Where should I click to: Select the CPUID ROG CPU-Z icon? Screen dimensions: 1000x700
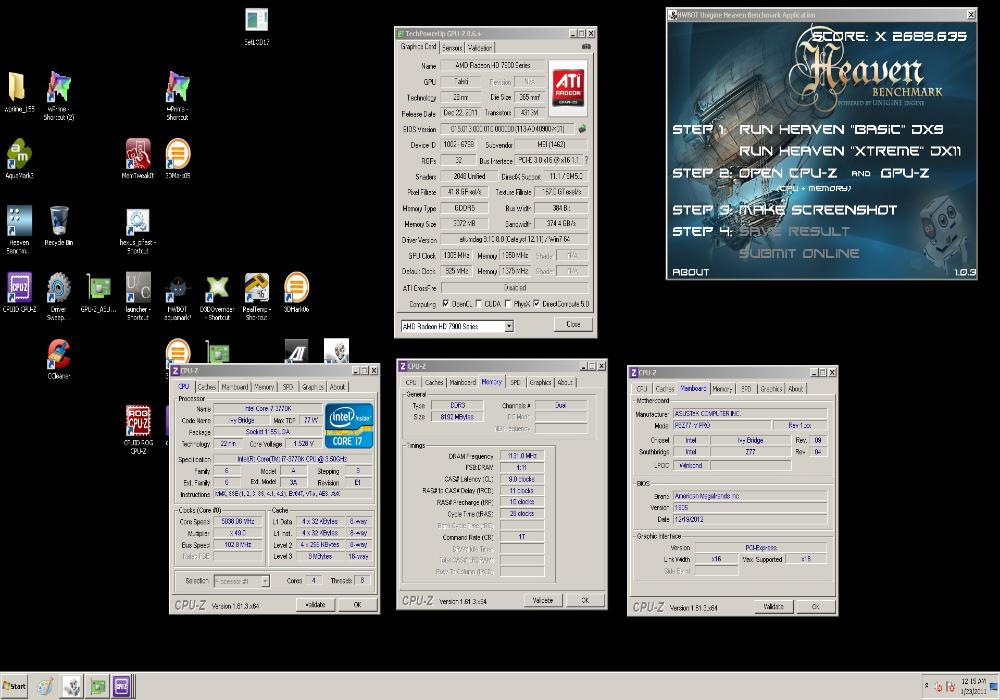(138, 429)
